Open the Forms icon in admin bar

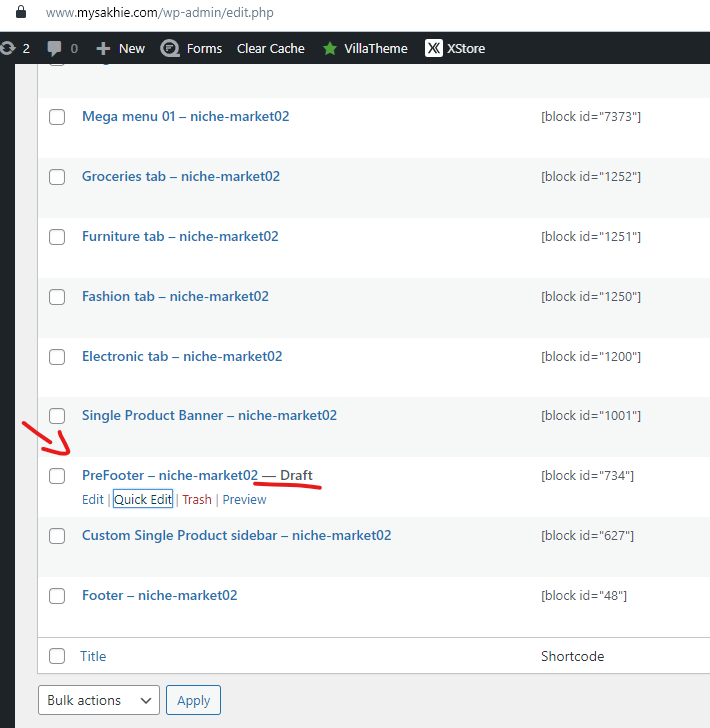tap(170, 48)
